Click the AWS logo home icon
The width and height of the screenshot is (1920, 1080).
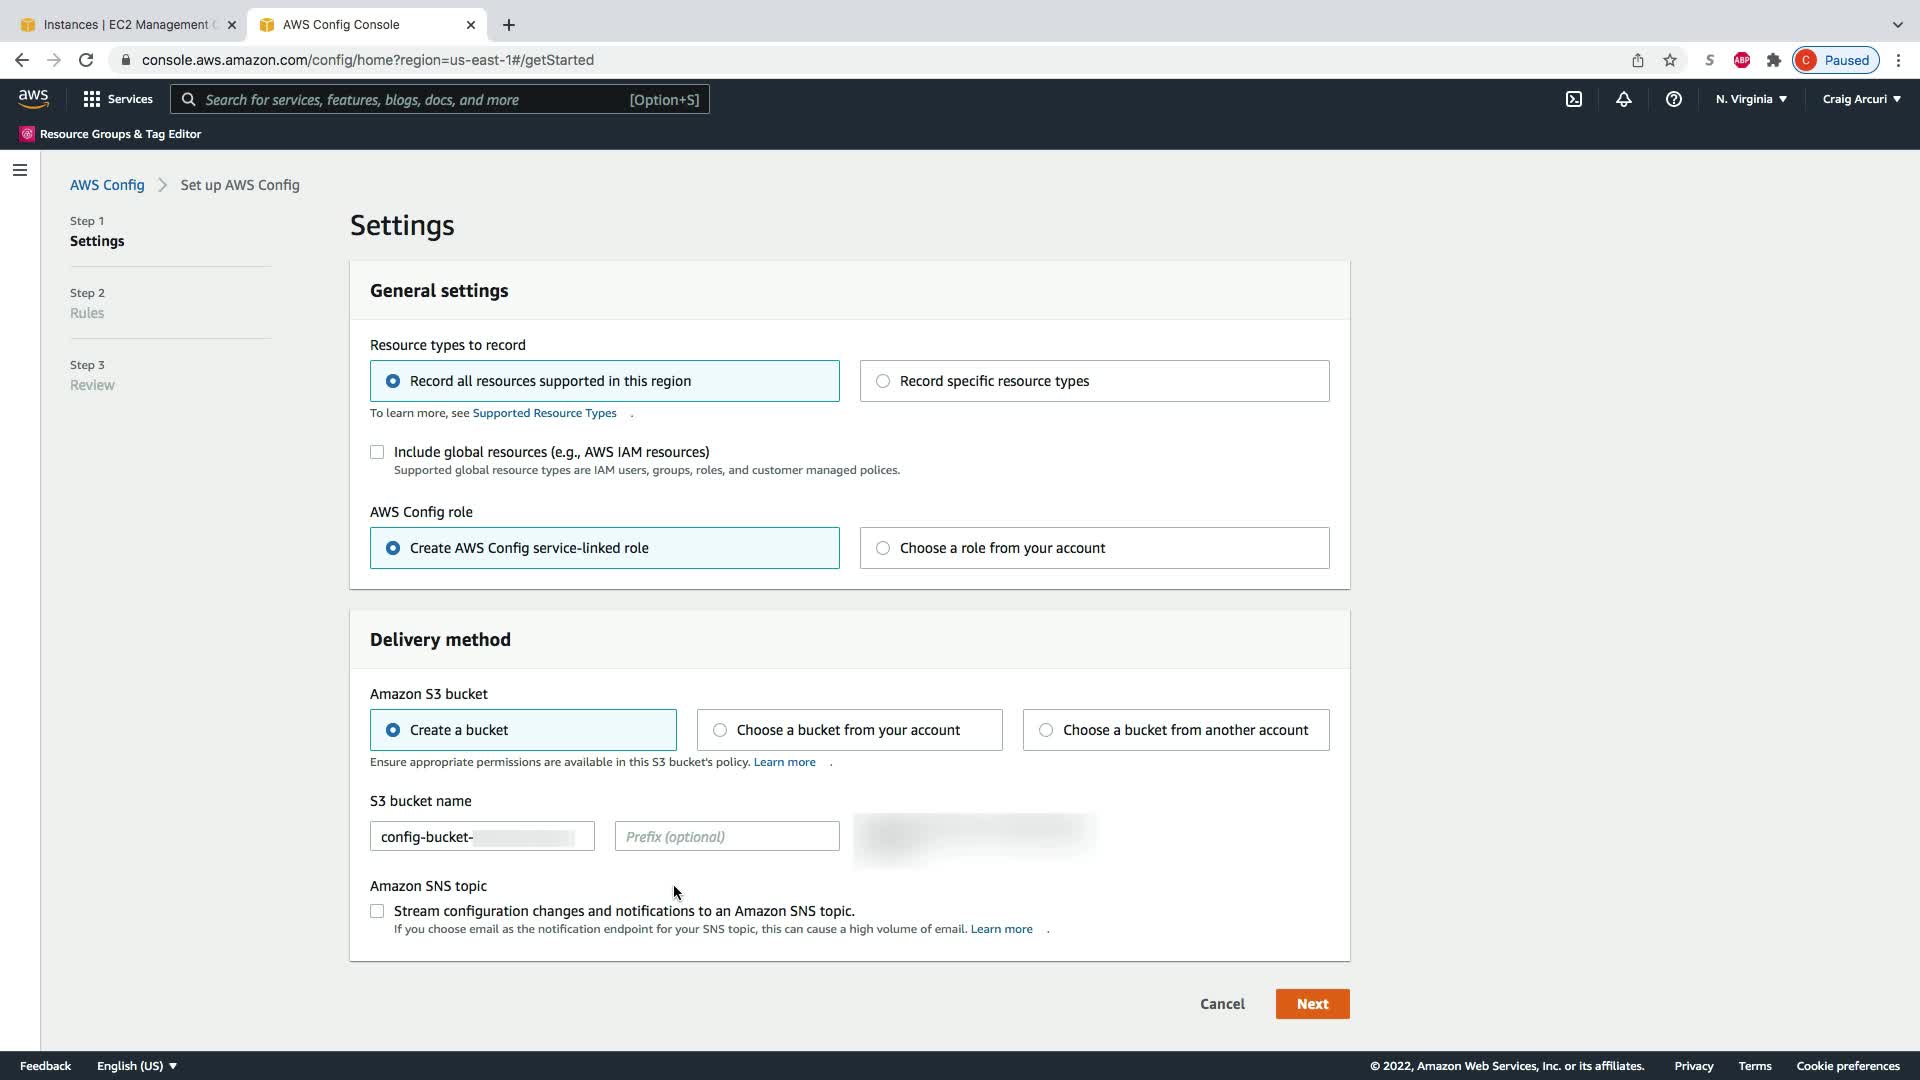(x=33, y=98)
